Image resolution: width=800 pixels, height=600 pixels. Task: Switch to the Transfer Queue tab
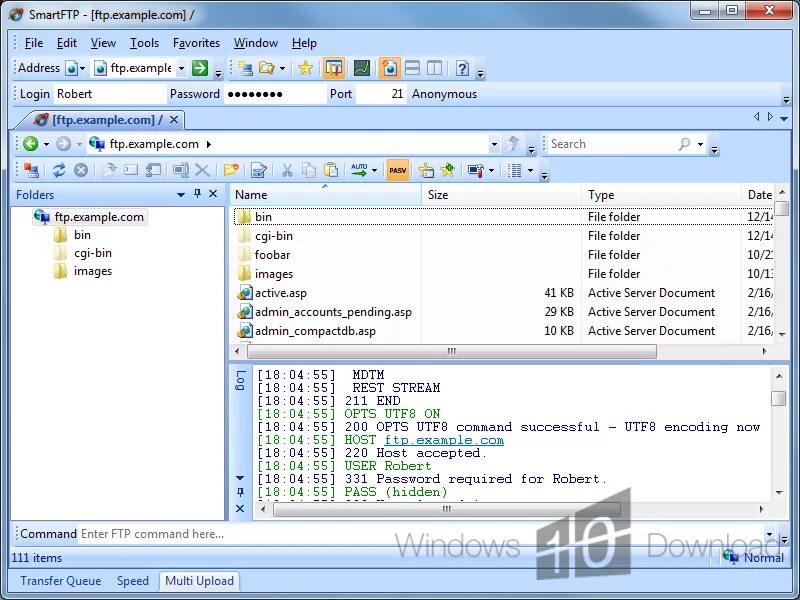[x=61, y=581]
